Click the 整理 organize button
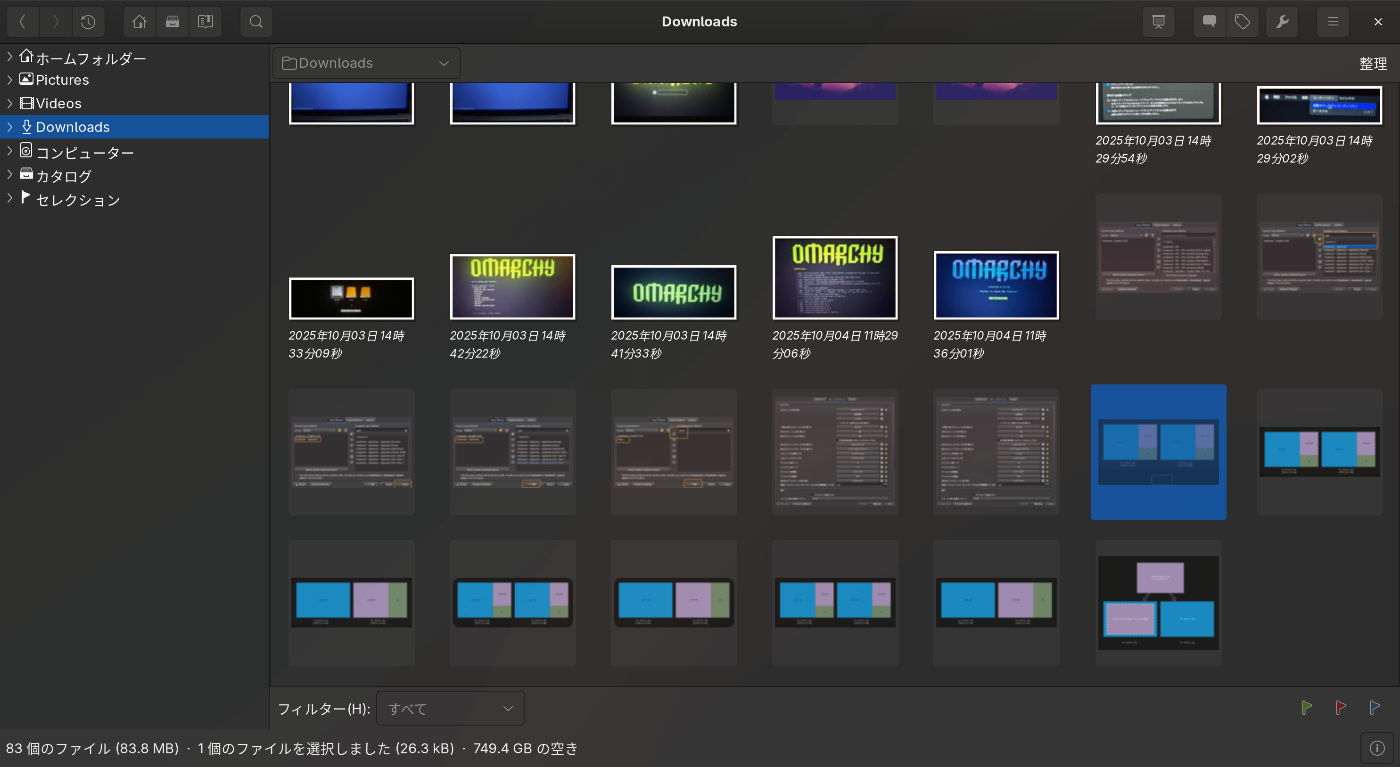Image resolution: width=1400 pixels, height=767 pixels. tap(1373, 63)
